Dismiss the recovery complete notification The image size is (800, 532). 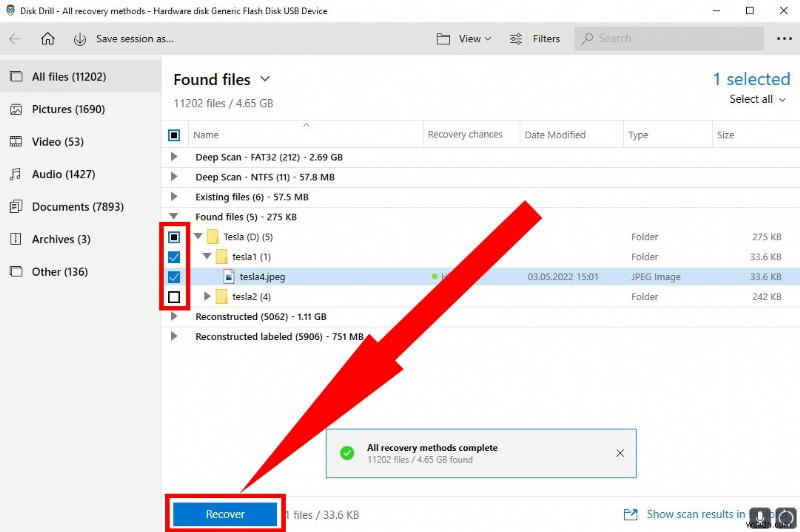(620, 453)
